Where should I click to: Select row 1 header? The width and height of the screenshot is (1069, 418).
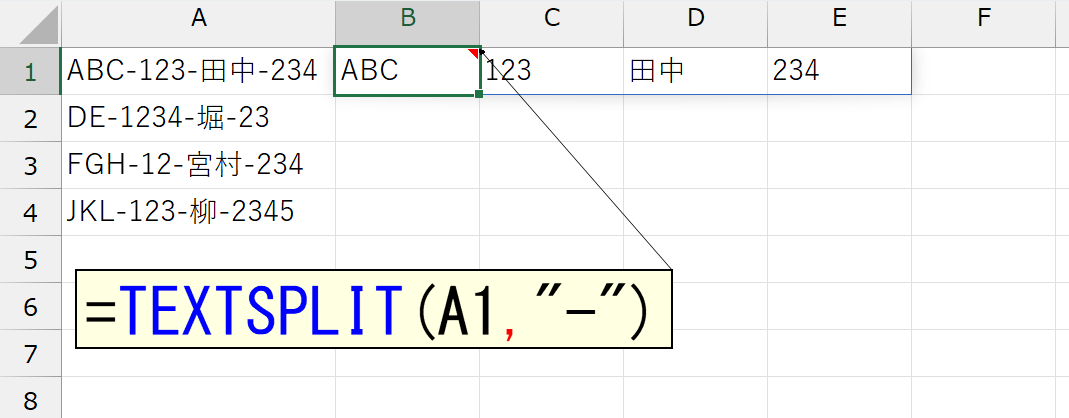(x=31, y=71)
